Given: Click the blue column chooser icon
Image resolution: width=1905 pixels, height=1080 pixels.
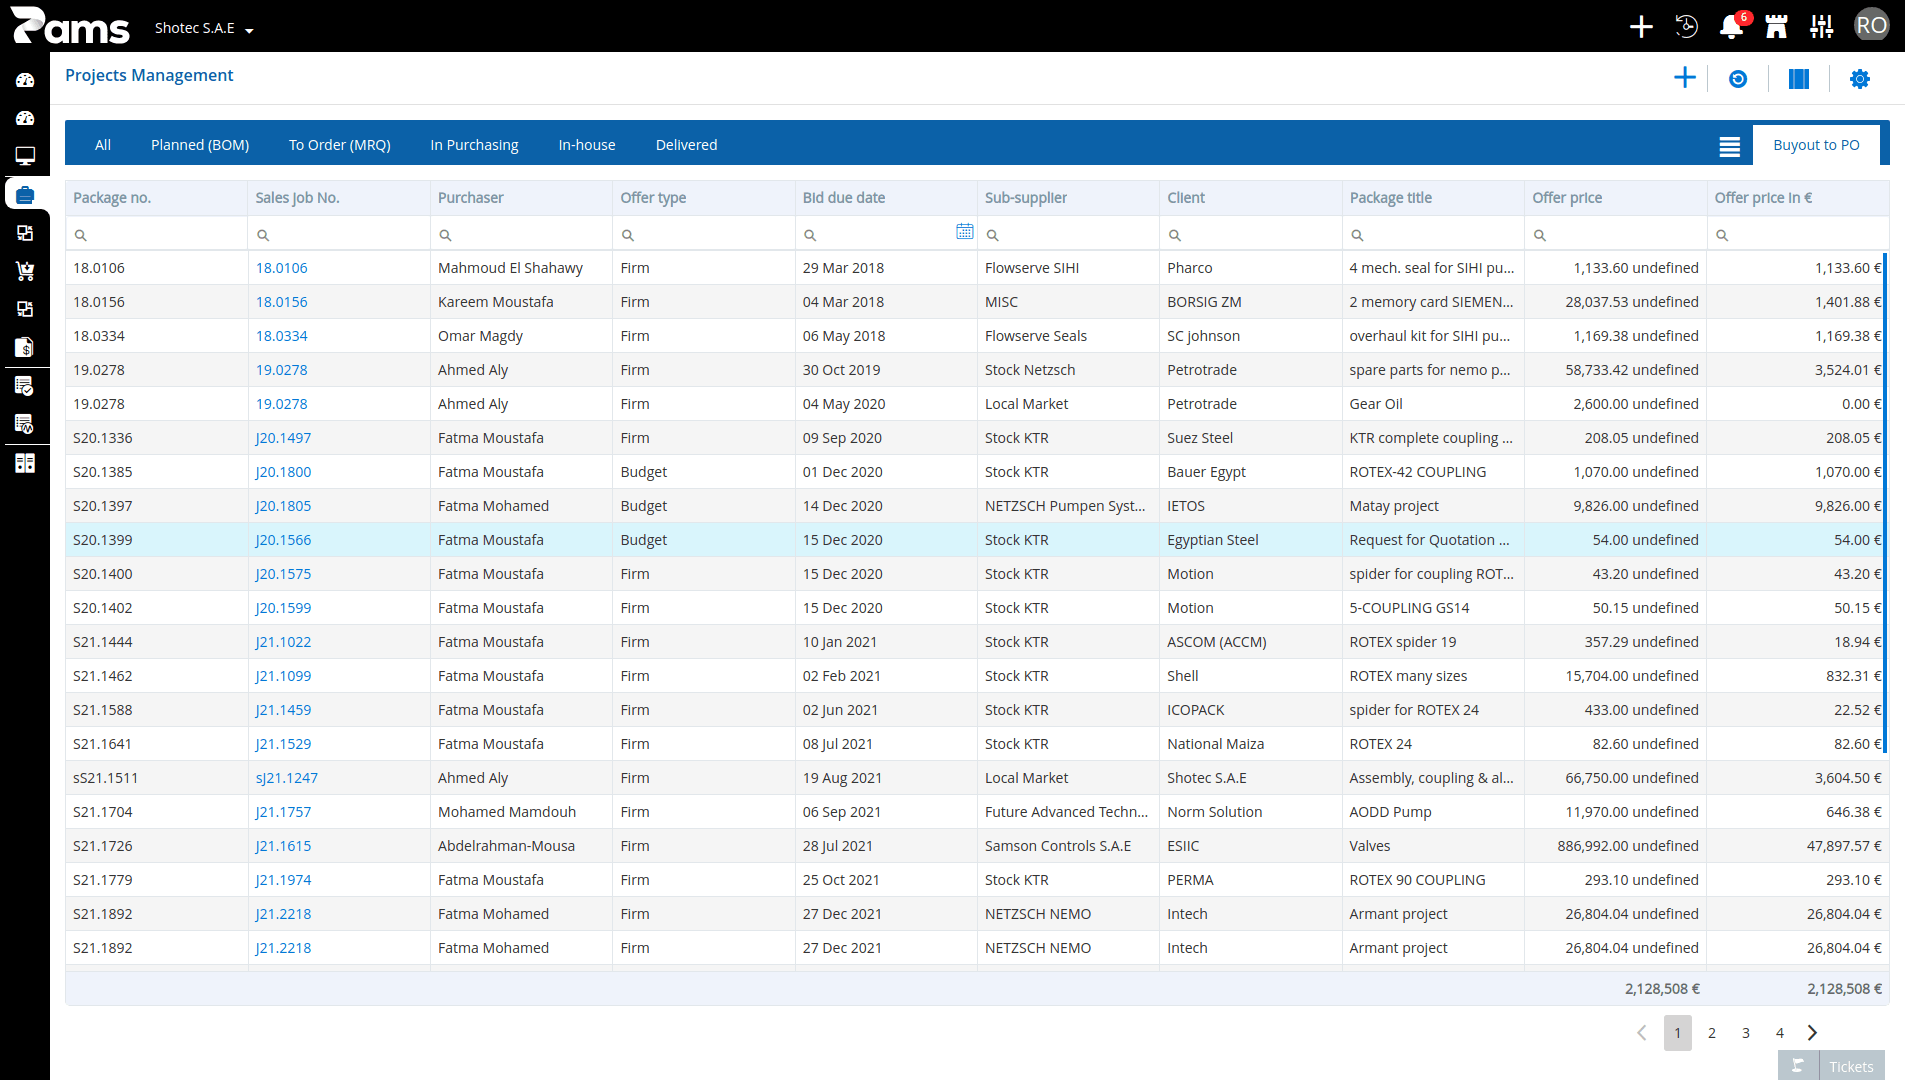Looking at the screenshot, I should (x=1799, y=79).
